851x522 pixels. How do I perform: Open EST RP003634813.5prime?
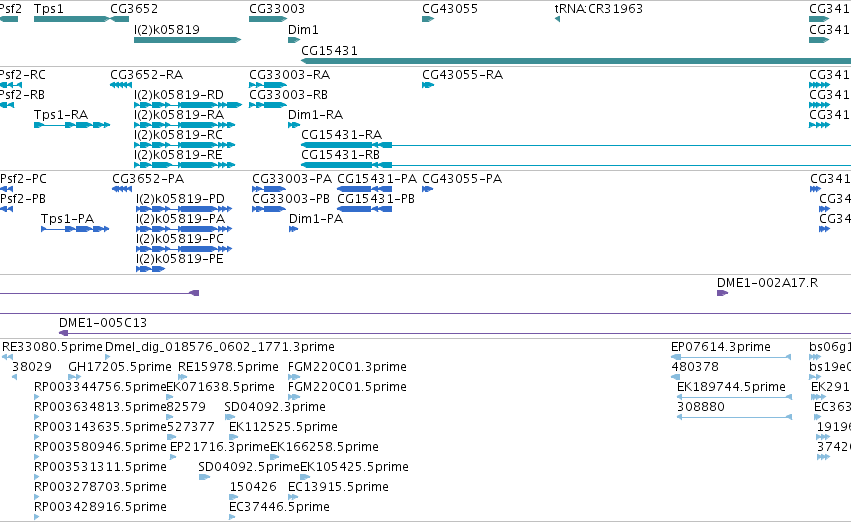pyautogui.click(x=36, y=417)
